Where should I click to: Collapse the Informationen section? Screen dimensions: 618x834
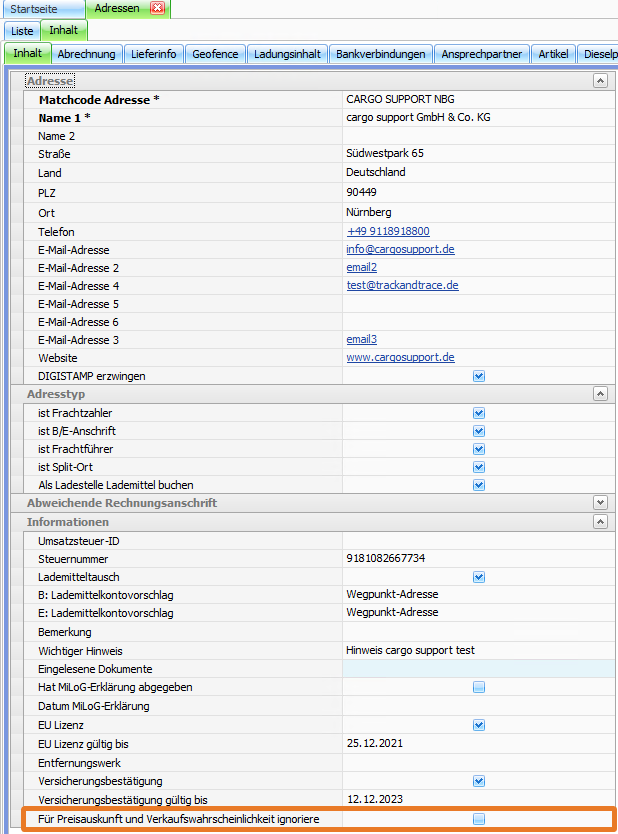pos(599,522)
